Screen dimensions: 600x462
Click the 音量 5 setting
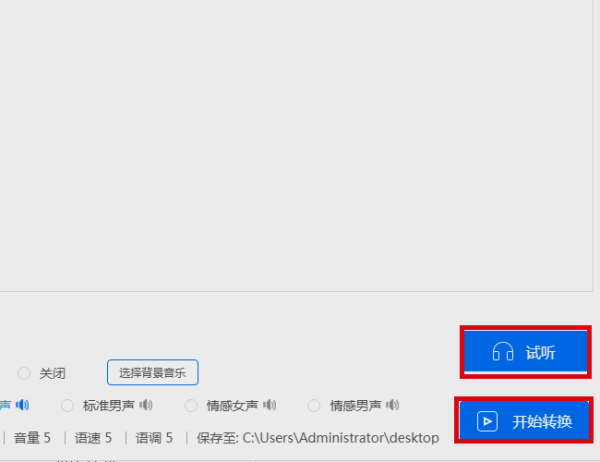(32, 438)
